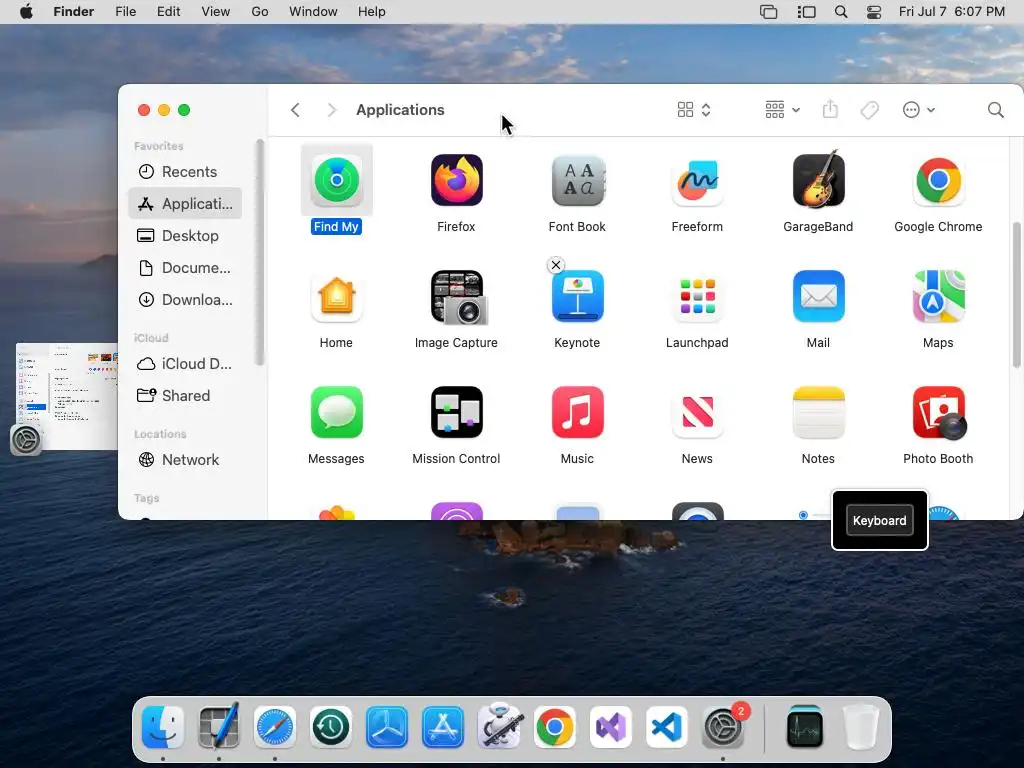Open Finder from the Dock
Image resolution: width=1024 pixels, height=768 pixels.
pyautogui.click(x=163, y=727)
